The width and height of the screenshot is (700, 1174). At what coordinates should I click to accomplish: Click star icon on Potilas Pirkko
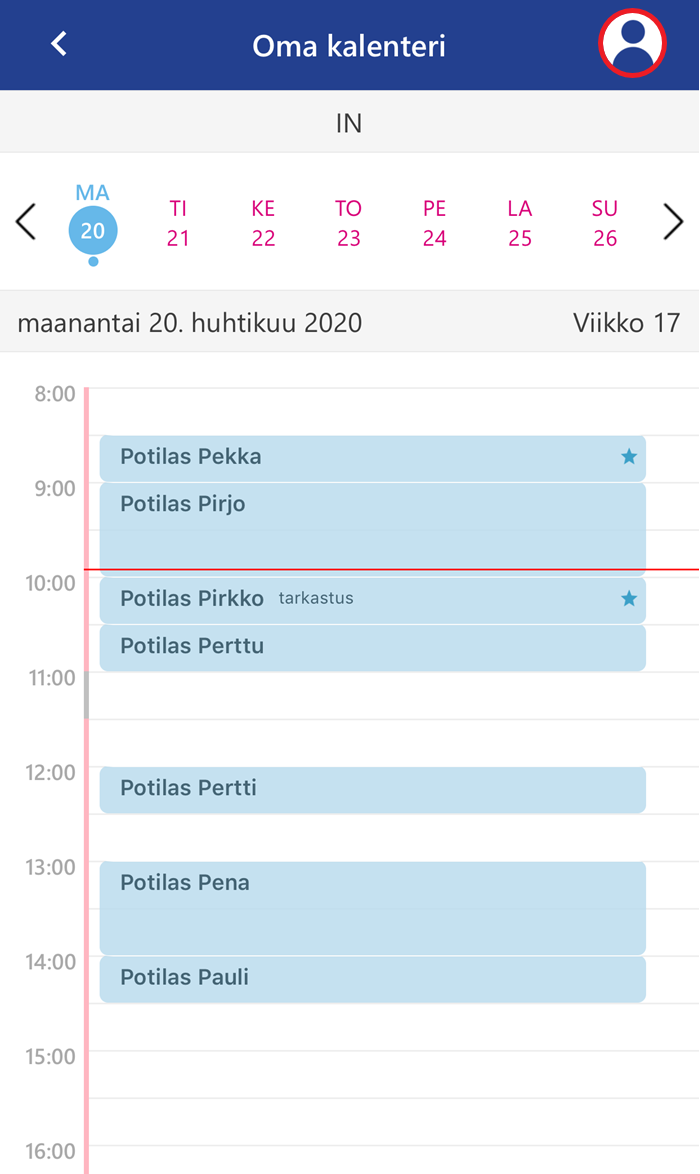click(x=629, y=598)
